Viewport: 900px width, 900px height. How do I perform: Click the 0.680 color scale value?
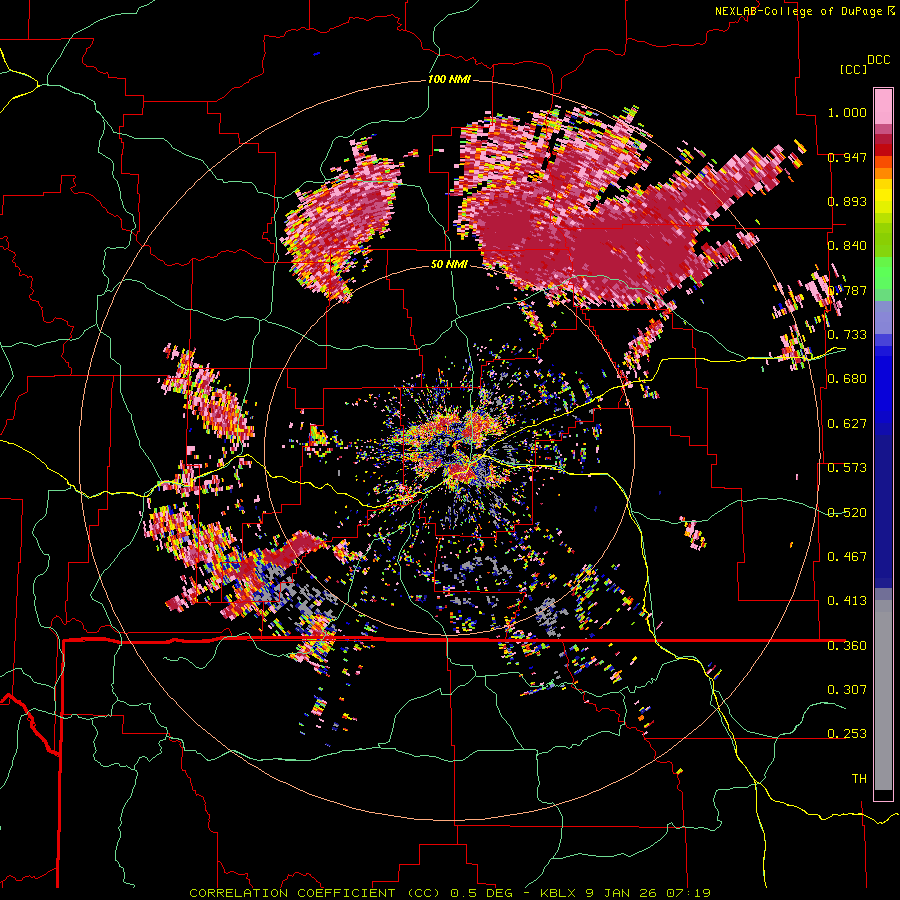[x=847, y=379]
